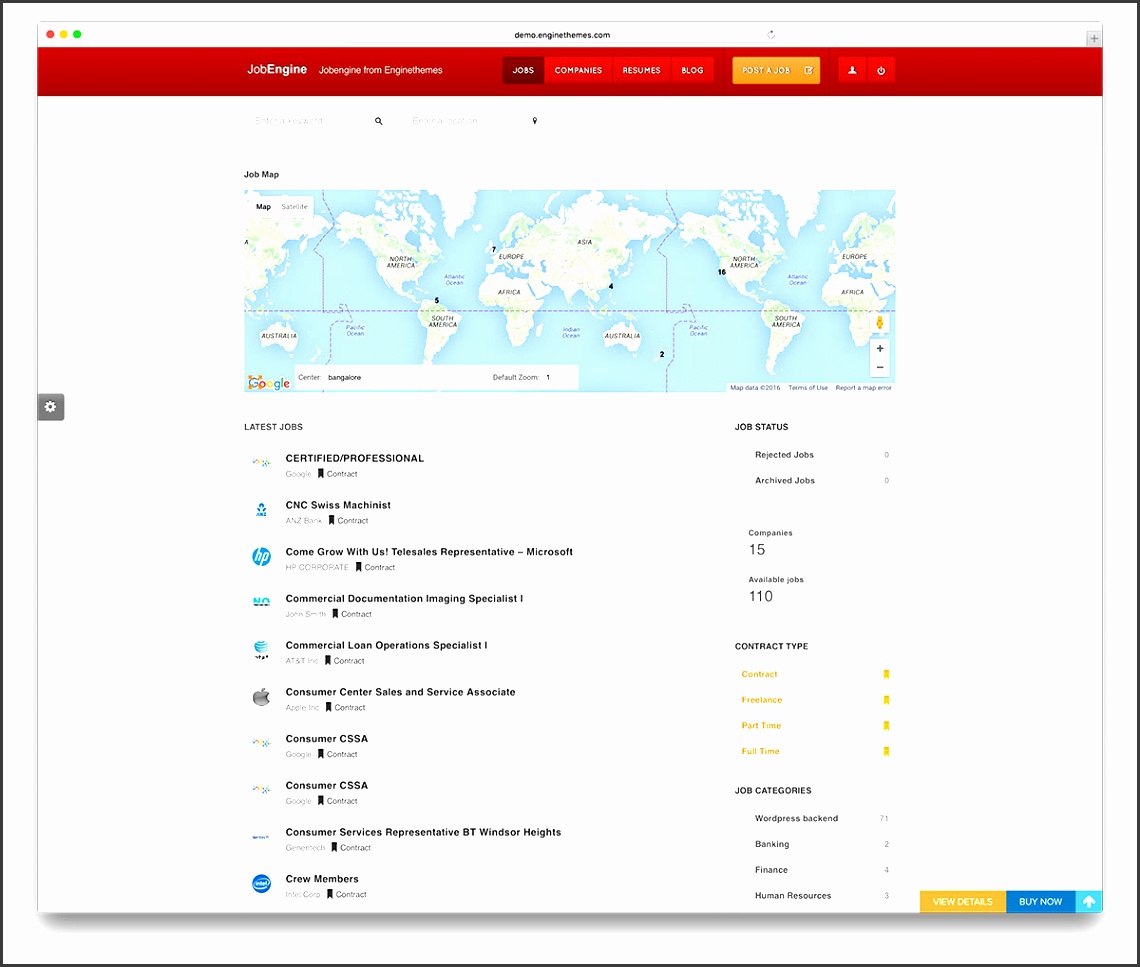Click the power logout icon

coord(881,71)
